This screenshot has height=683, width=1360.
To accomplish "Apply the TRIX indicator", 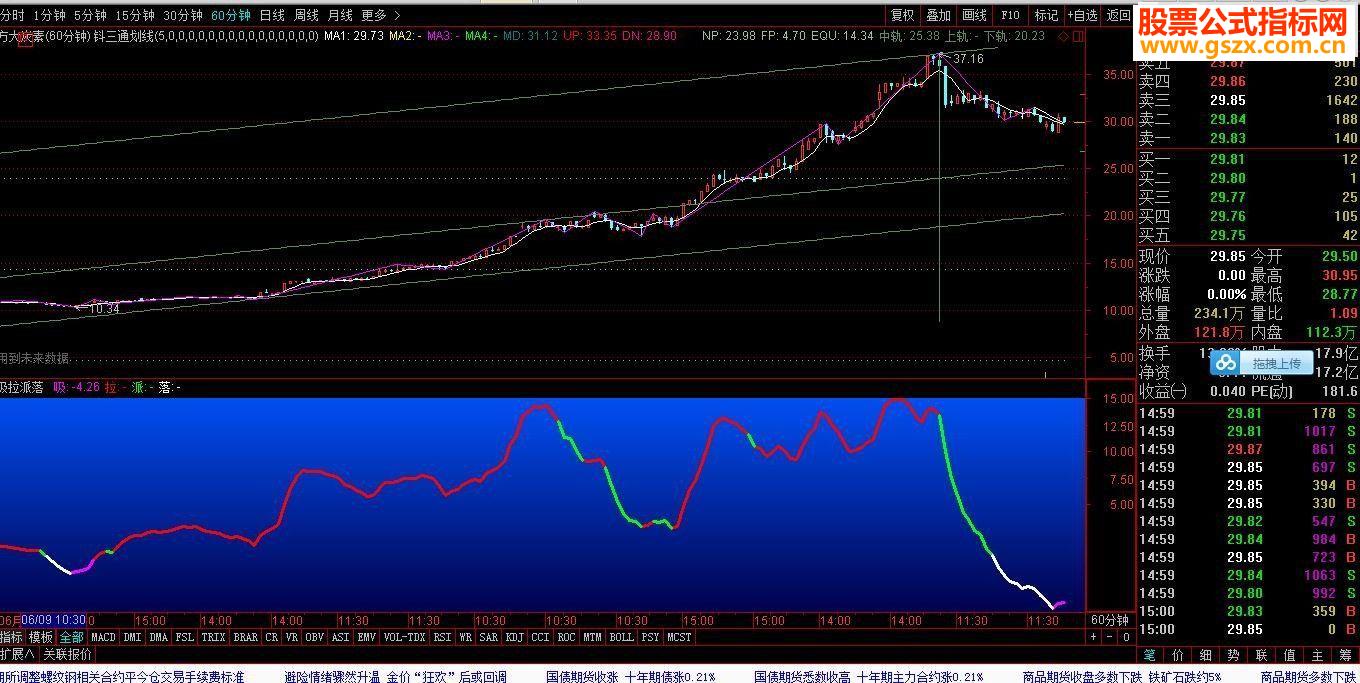I will (x=214, y=637).
